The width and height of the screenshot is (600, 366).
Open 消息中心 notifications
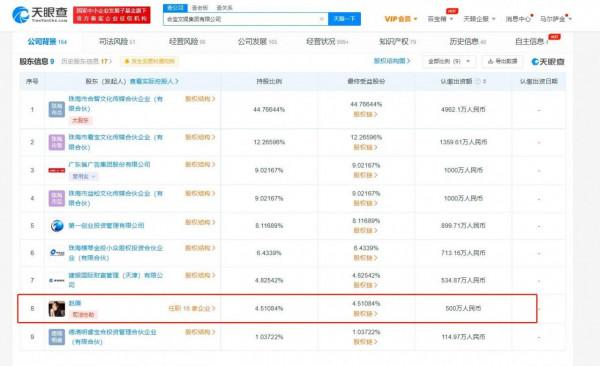(x=518, y=19)
